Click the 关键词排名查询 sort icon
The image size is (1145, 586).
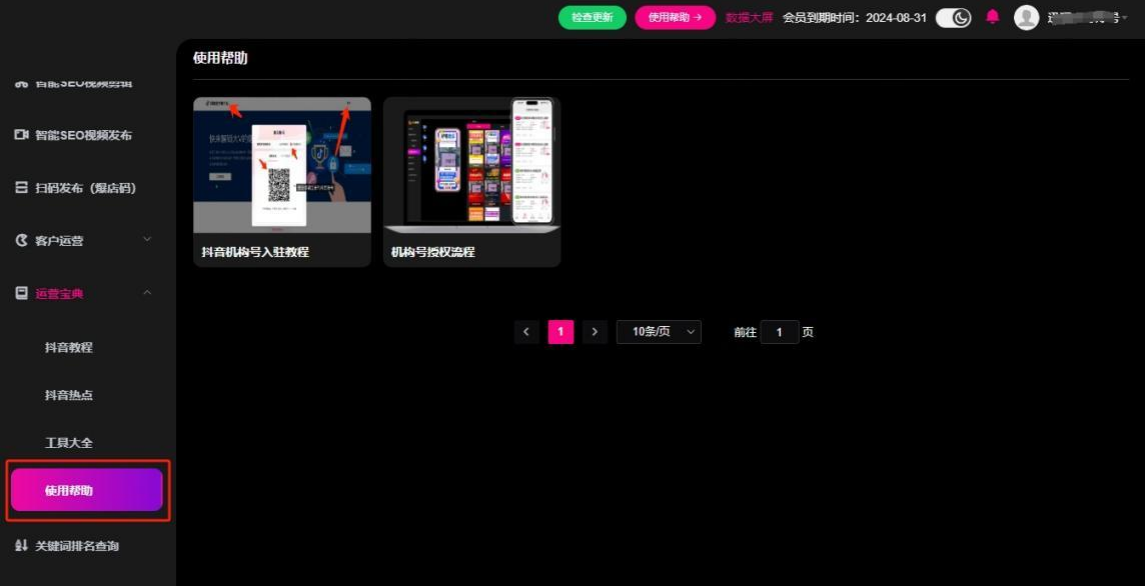coord(21,546)
